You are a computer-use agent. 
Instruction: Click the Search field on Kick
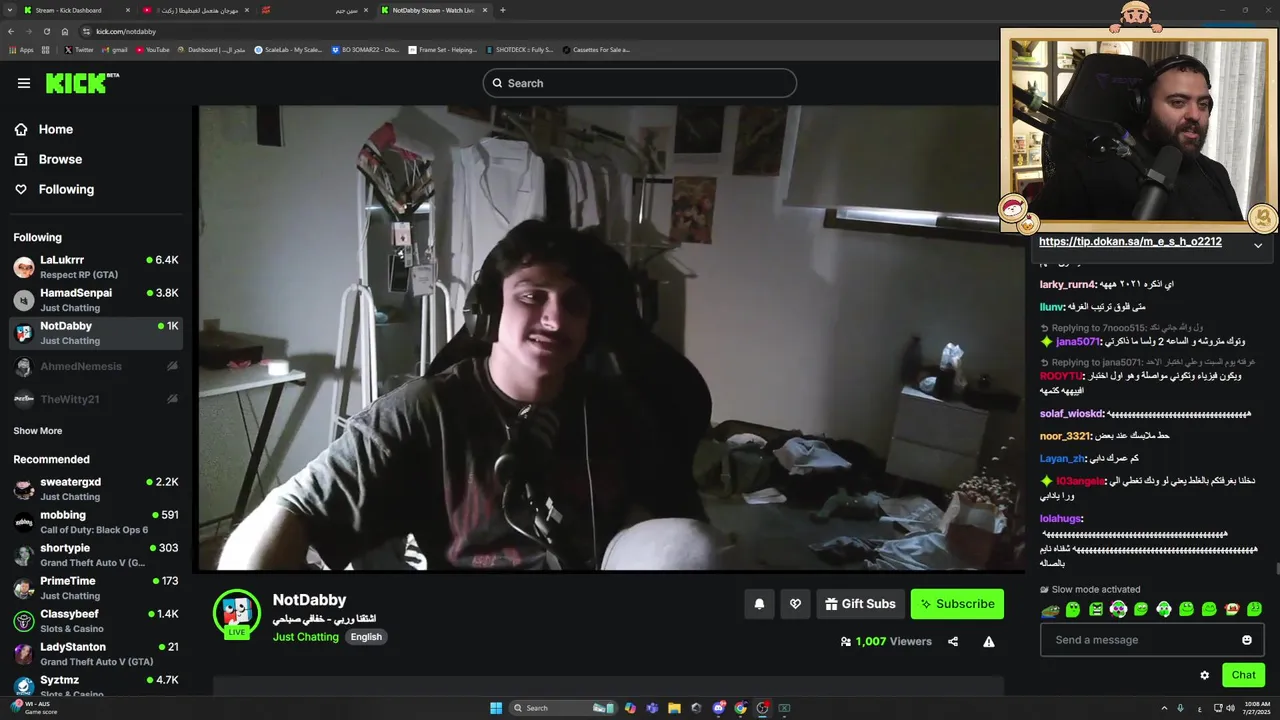(x=640, y=83)
